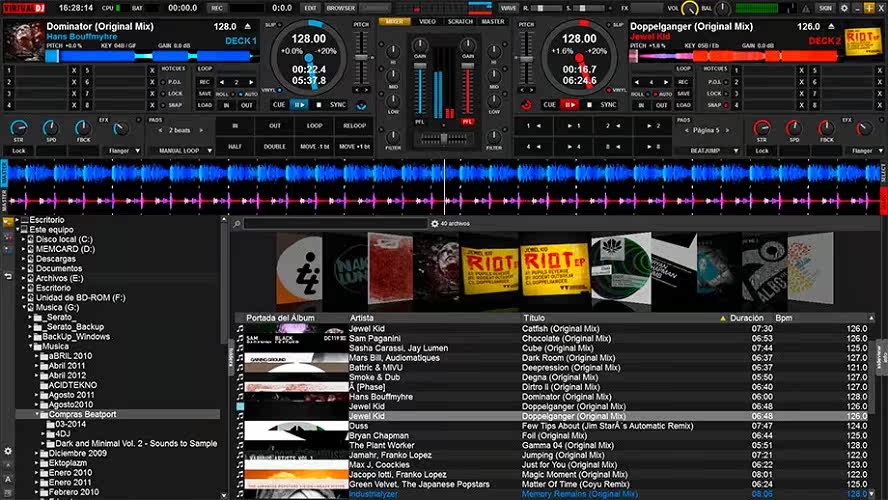Switch to the VIDEO tab
This screenshot has height=500, width=888.
pyautogui.click(x=428, y=22)
